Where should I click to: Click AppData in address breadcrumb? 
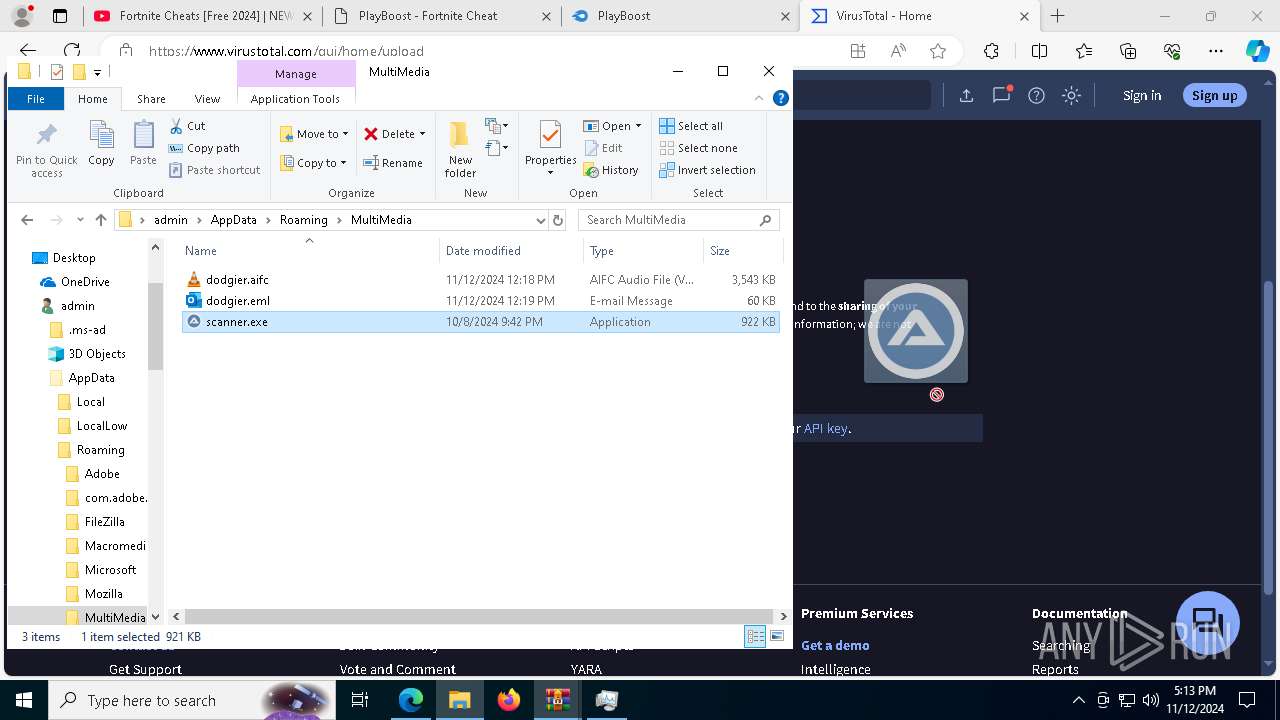click(233, 220)
